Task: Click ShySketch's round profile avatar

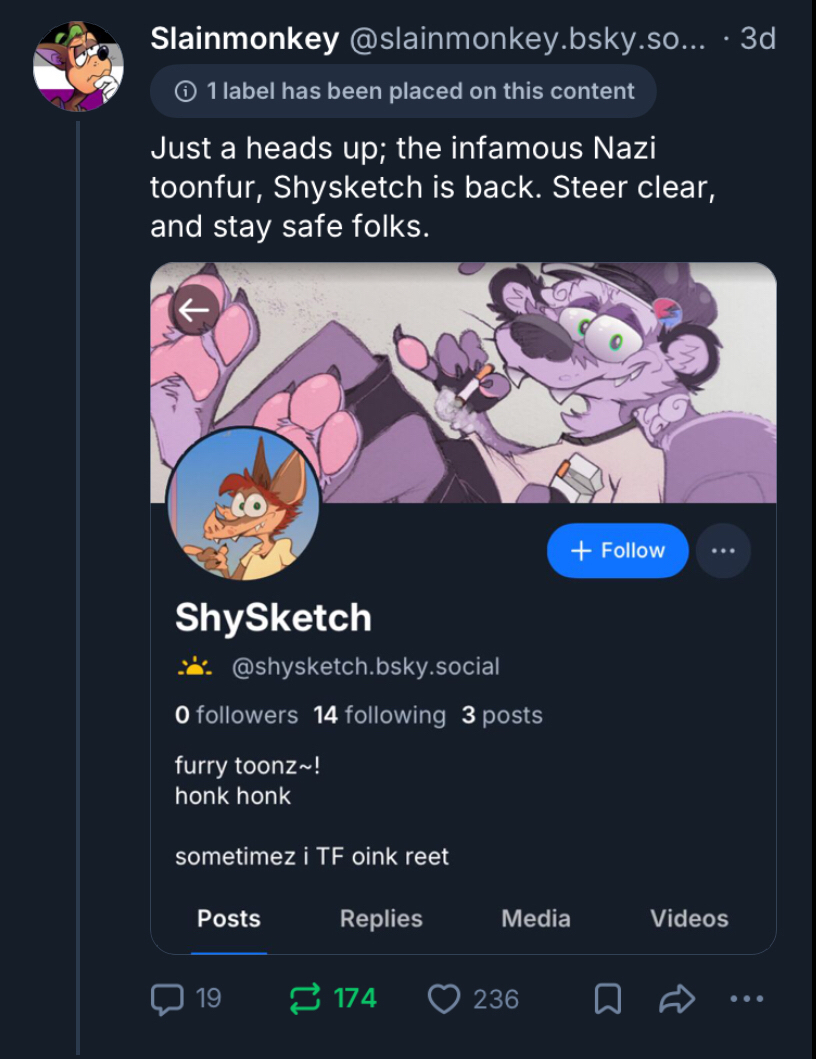Action: pyautogui.click(x=245, y=505)
